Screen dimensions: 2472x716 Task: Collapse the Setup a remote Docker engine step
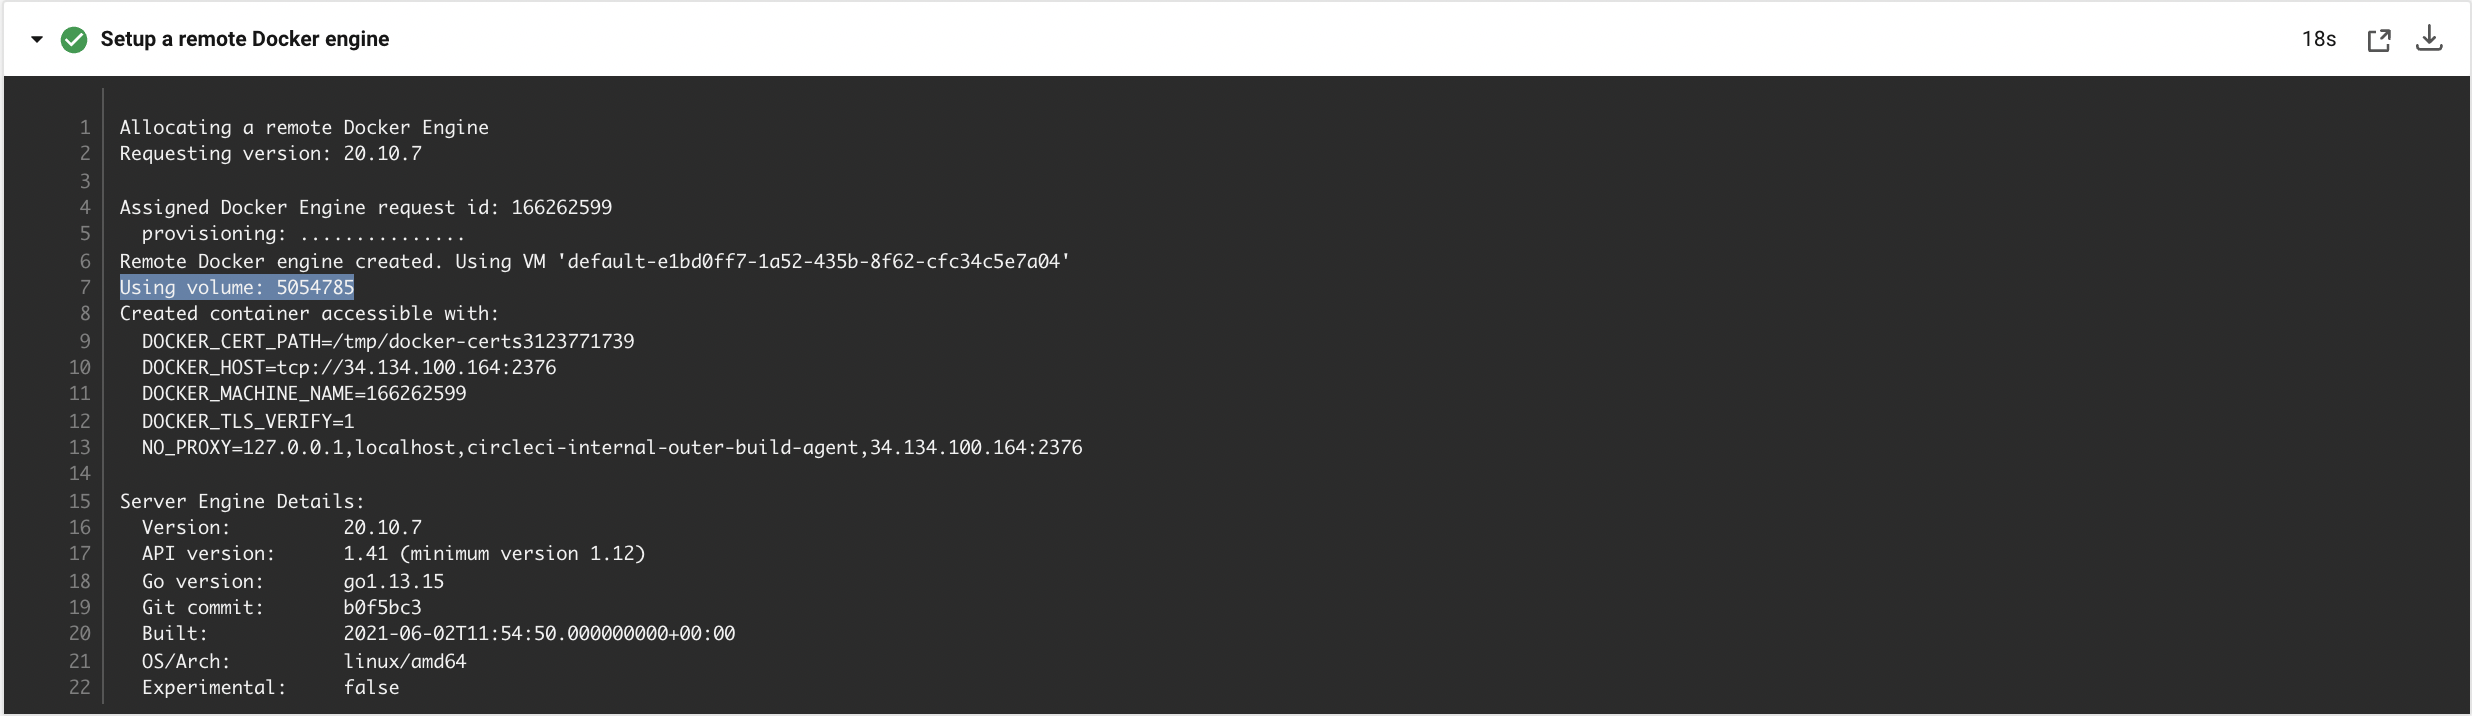click(37, 40)
